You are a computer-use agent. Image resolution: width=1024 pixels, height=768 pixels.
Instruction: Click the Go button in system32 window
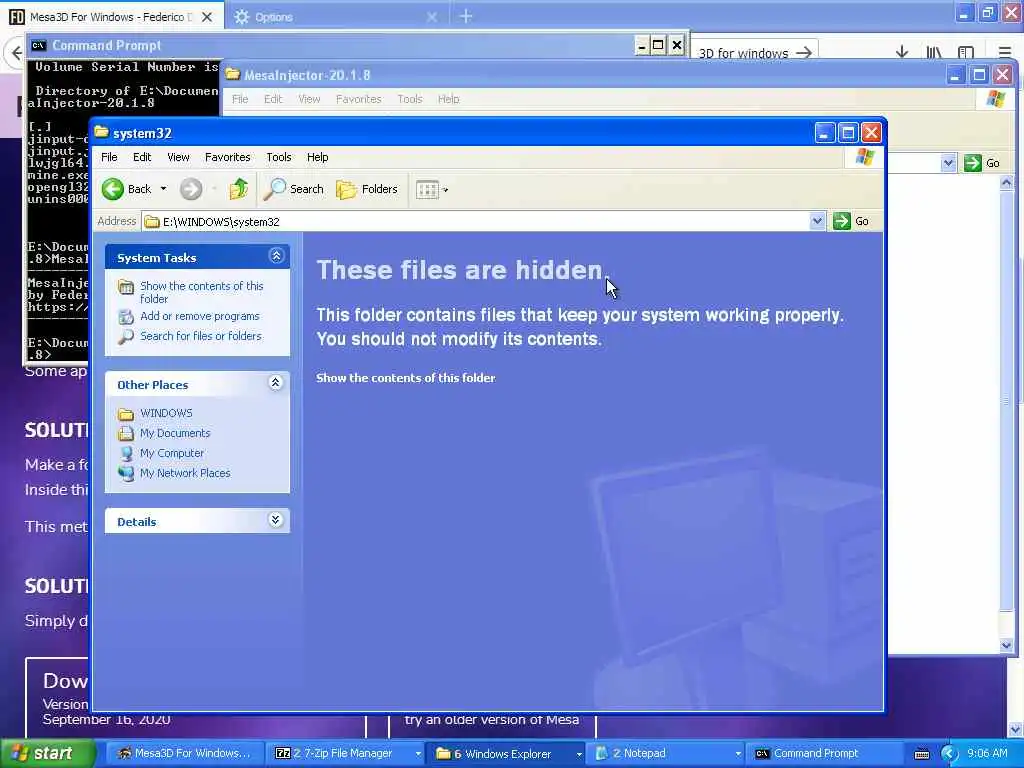(x=851, y=221)
